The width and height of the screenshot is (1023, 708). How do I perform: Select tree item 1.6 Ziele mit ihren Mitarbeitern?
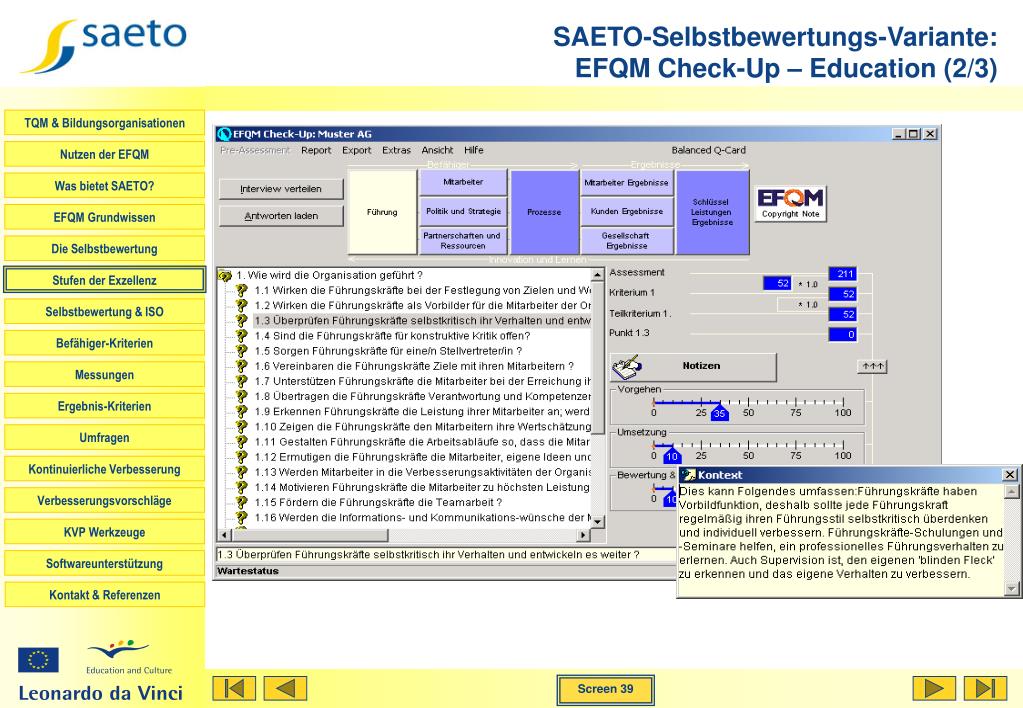[x=414, y=366]
